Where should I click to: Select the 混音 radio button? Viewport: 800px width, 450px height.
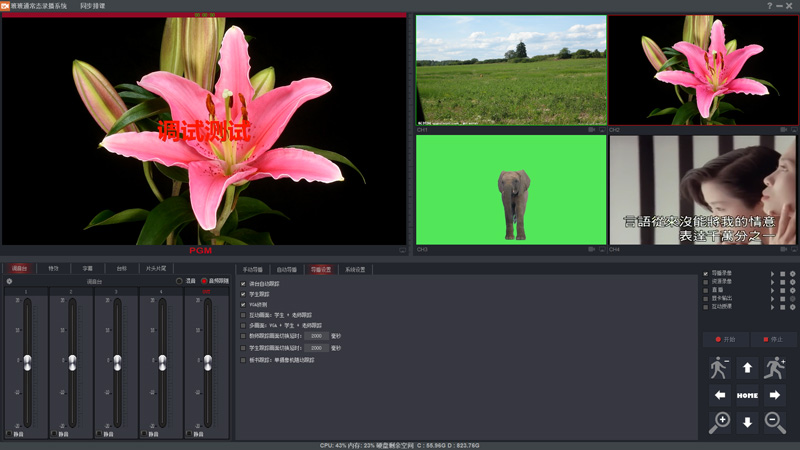pyautogui.click(x=179, y=281)
